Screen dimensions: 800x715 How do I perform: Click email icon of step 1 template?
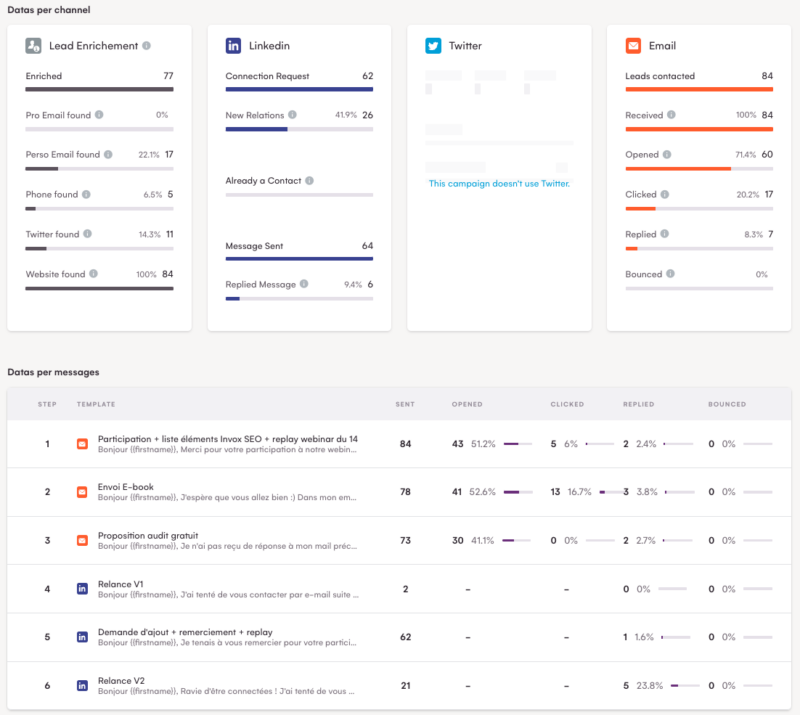(82, 444)
